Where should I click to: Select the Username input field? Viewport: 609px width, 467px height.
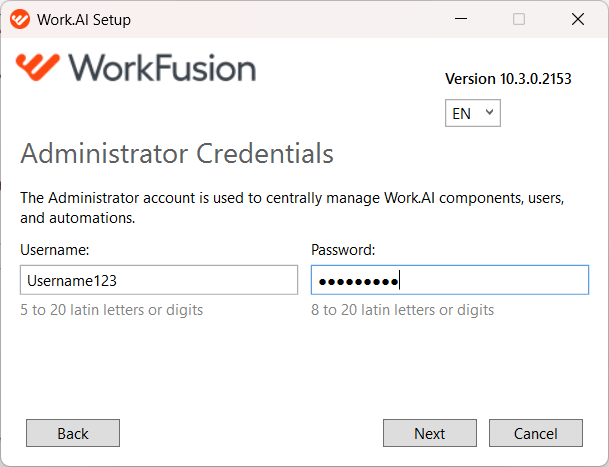tap(159, 280)
